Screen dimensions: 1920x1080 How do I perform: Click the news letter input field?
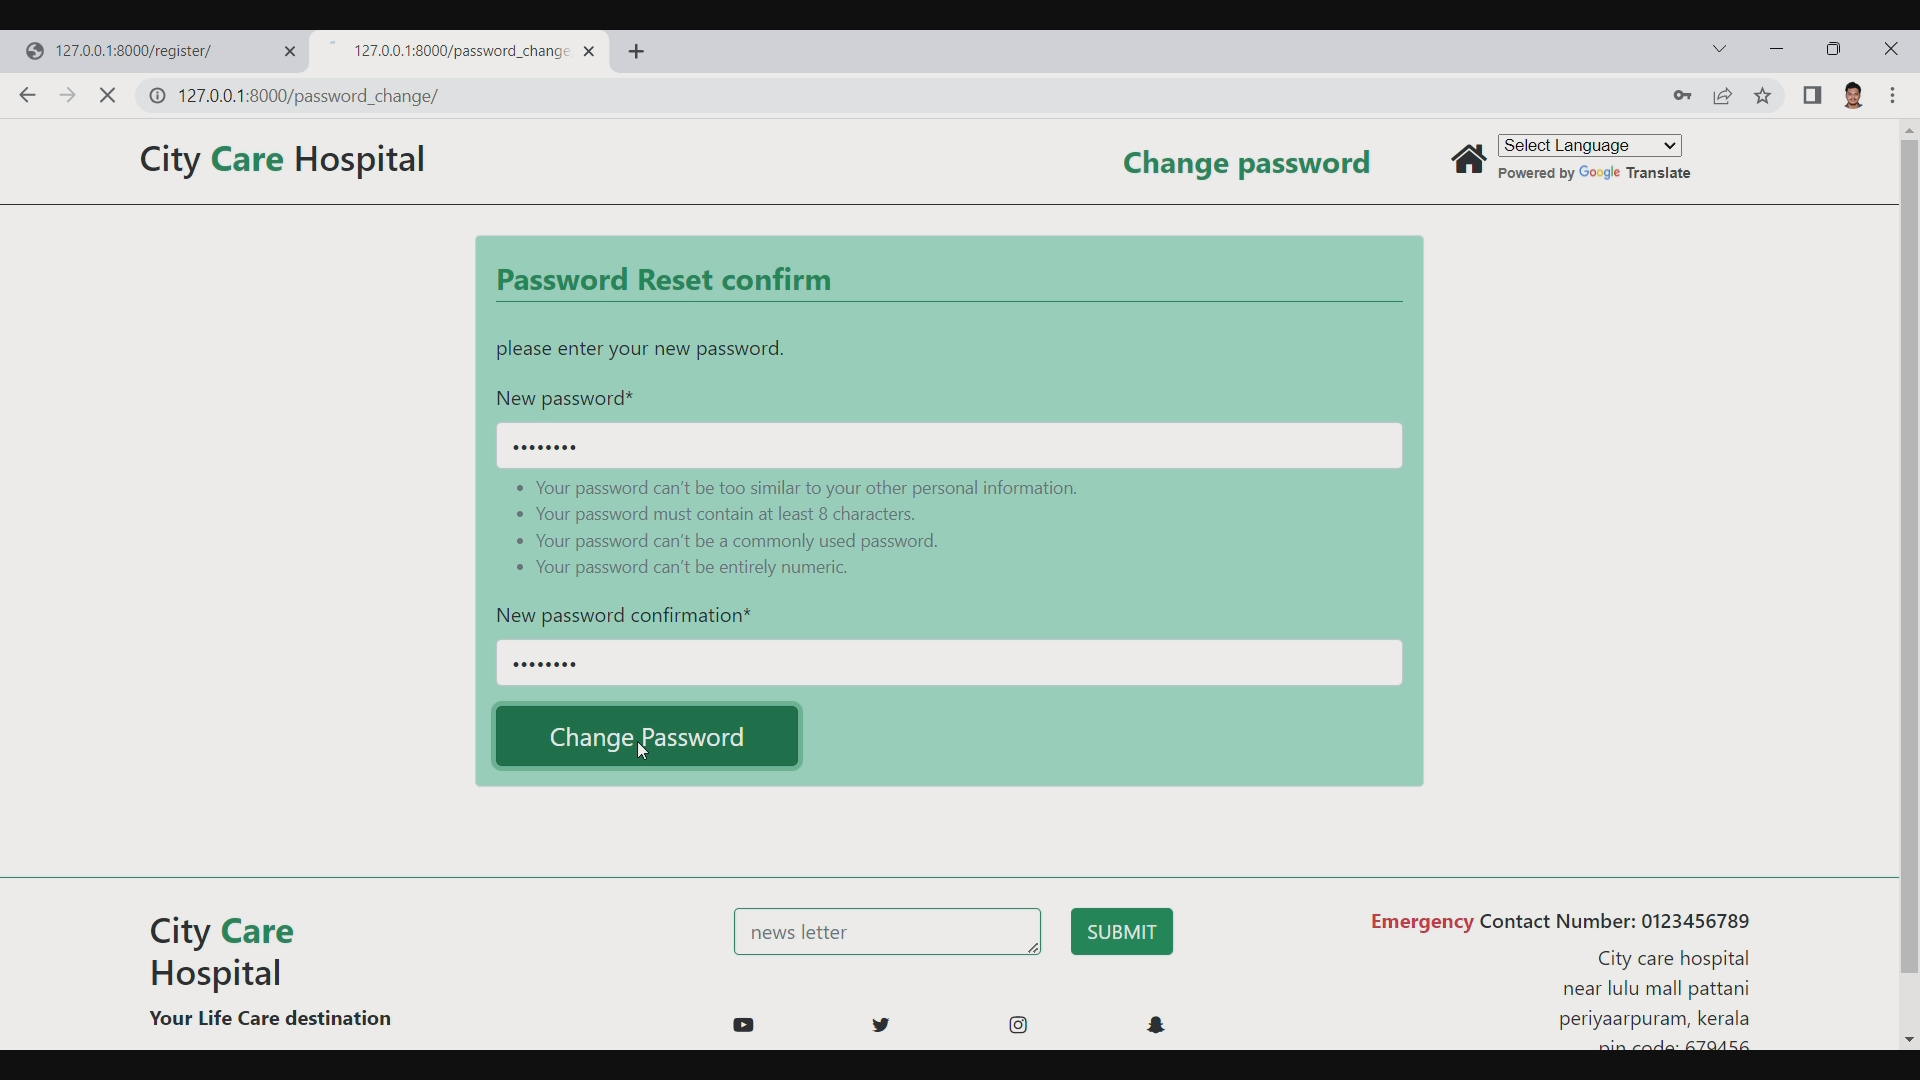pyautogui.click(x=886, y=931)
